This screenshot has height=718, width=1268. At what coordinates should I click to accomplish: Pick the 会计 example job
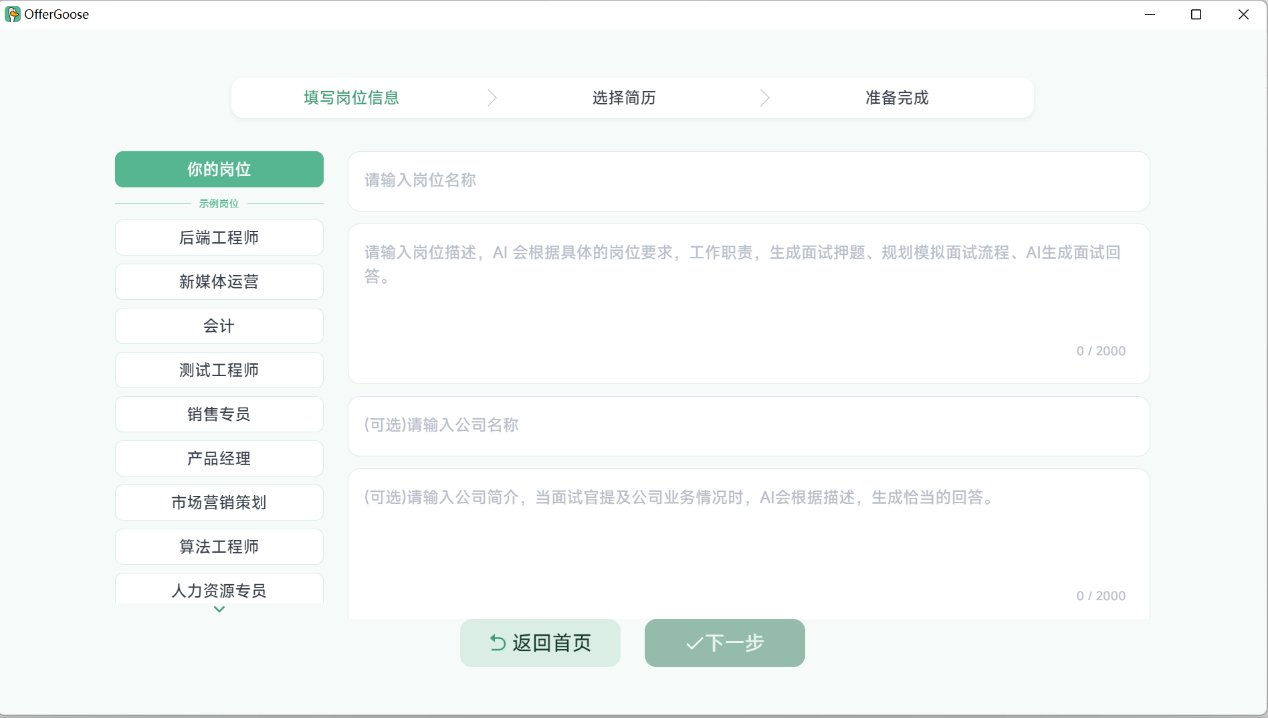click(219, 326)
